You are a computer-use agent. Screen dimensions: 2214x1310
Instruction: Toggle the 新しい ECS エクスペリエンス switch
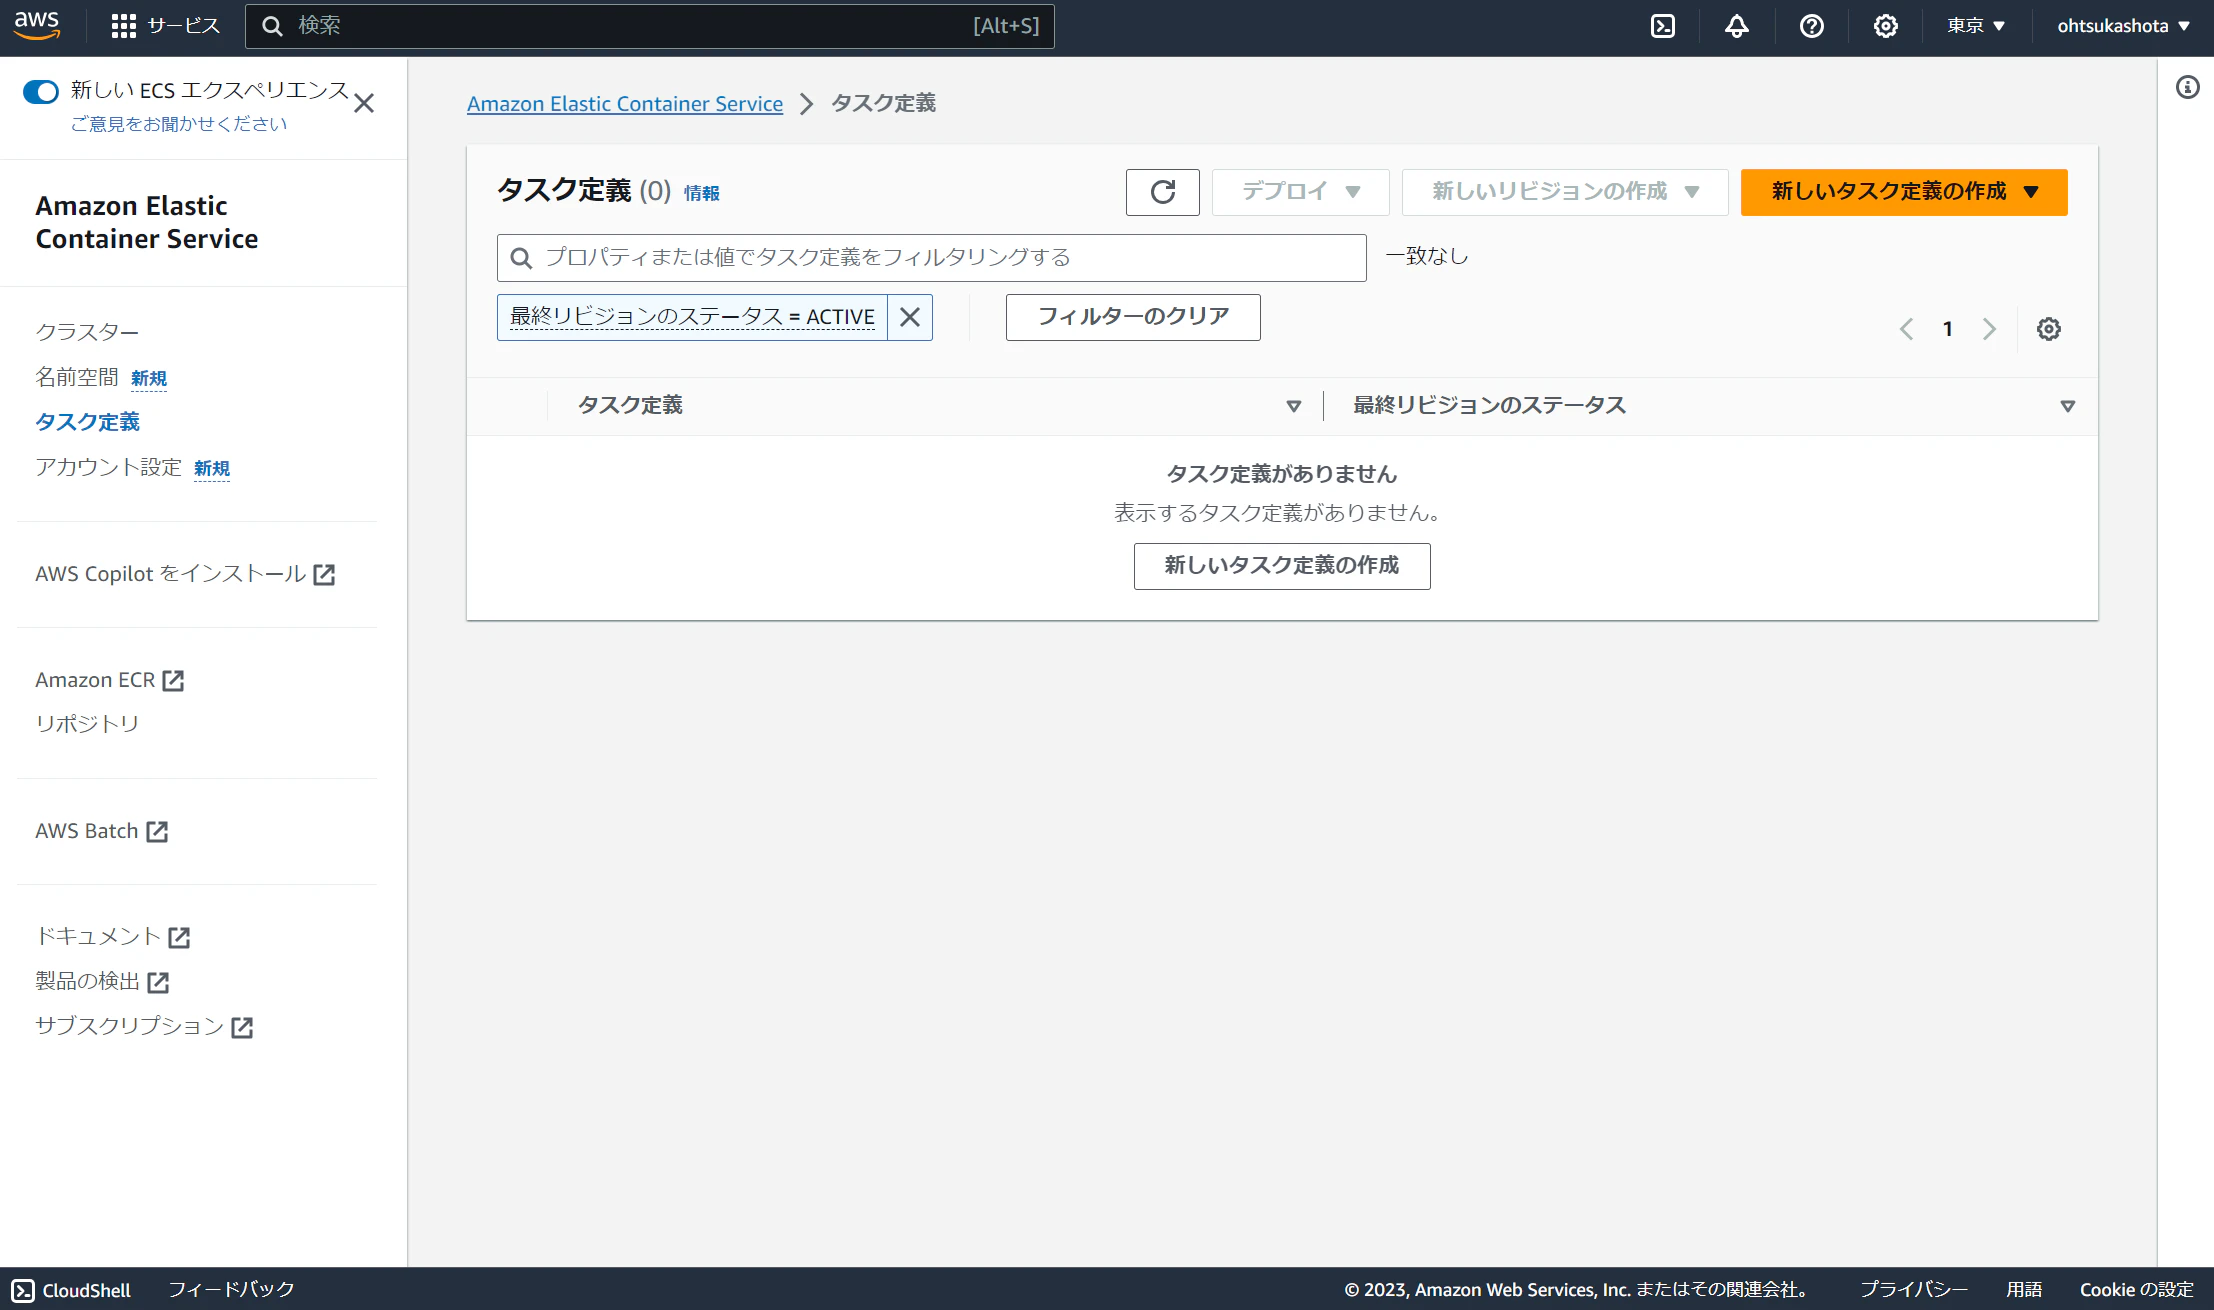41,92
